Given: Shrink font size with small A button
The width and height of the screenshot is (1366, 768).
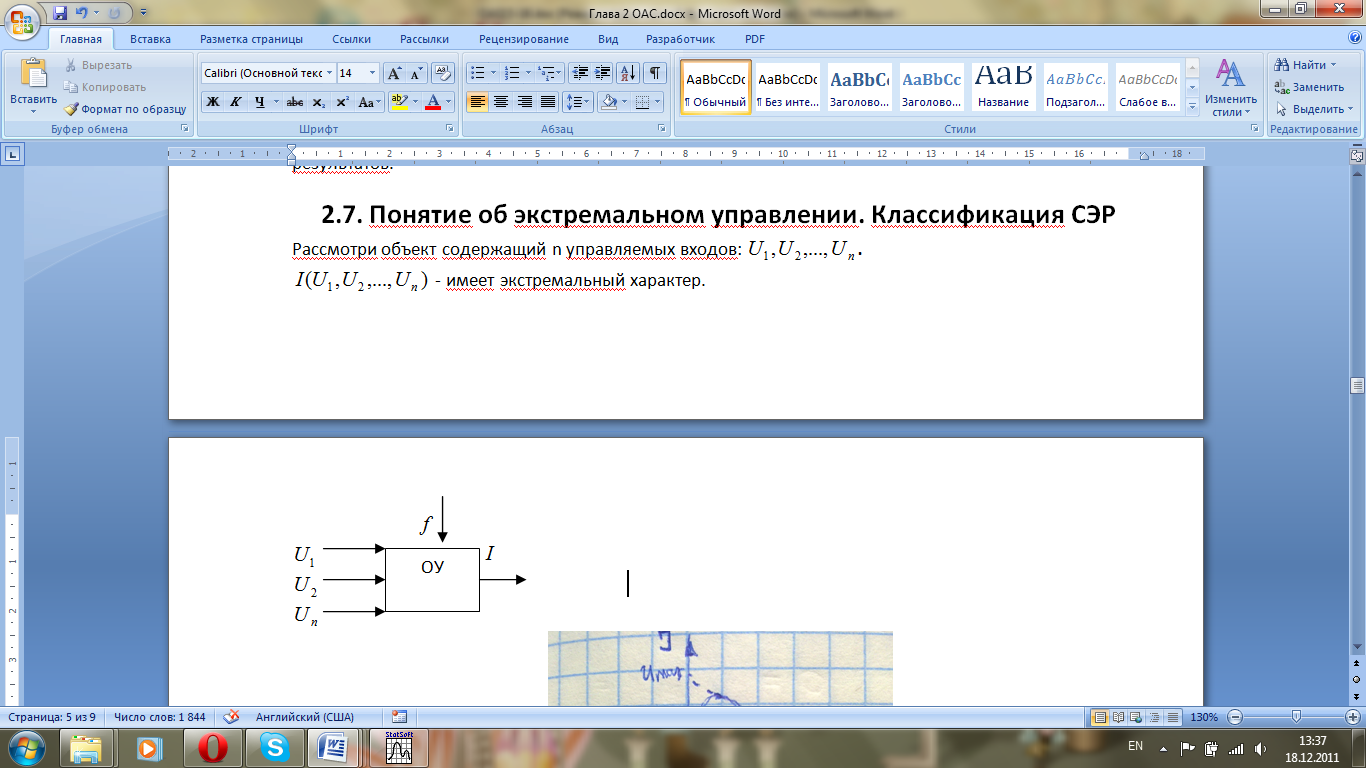Looking at the screenshot, I should [x=416, y=73].
